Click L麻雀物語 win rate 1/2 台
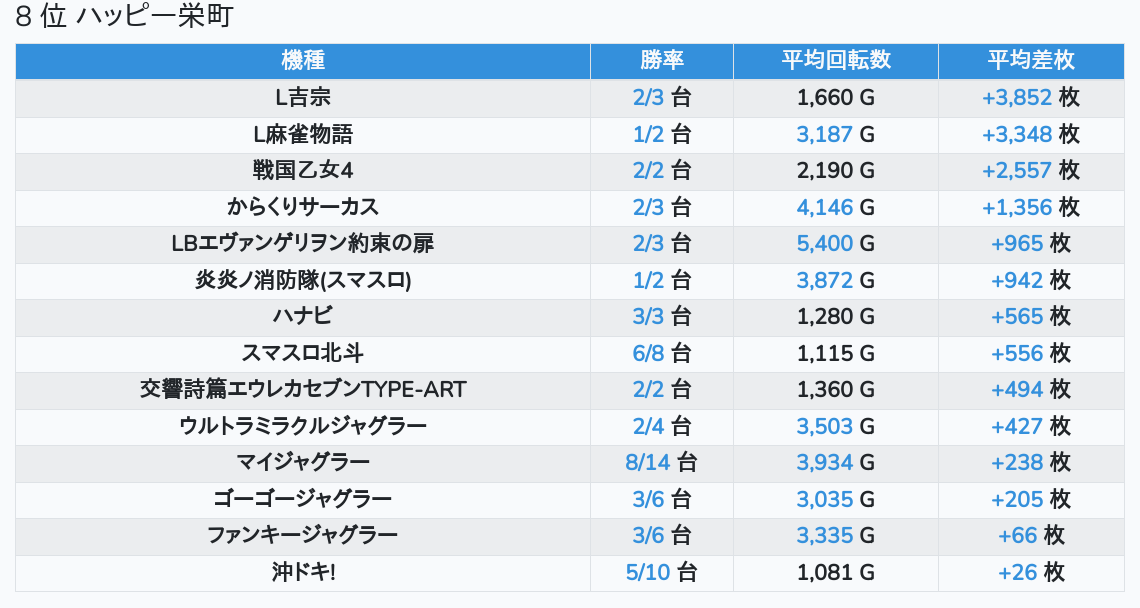Screen dimensions: 1140x608 (662, 134)
